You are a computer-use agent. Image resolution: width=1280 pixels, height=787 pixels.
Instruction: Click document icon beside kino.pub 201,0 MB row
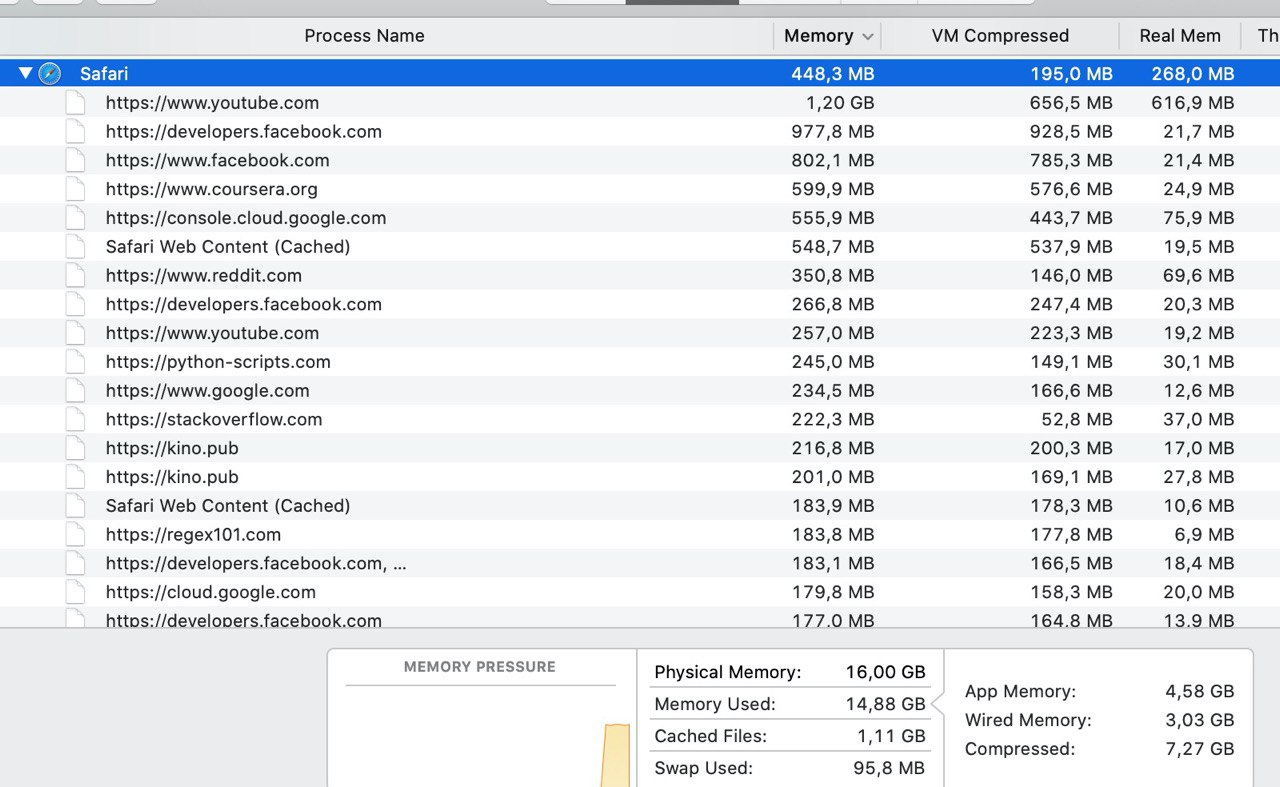76,477
